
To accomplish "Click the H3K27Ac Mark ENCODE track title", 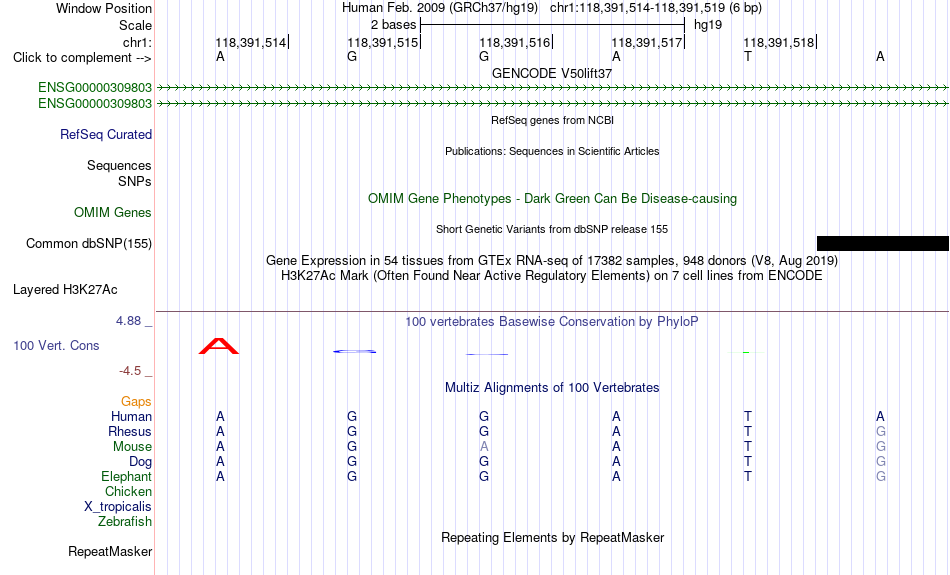I will 552,276.
